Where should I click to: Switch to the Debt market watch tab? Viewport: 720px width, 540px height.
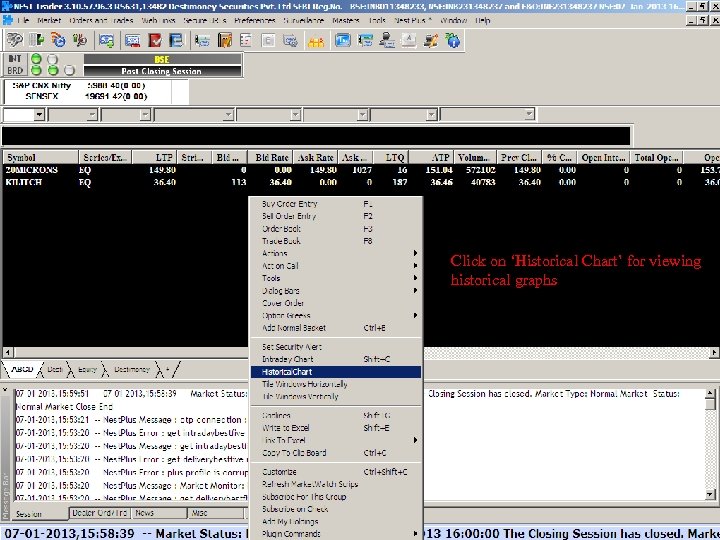tap(54, 369)
